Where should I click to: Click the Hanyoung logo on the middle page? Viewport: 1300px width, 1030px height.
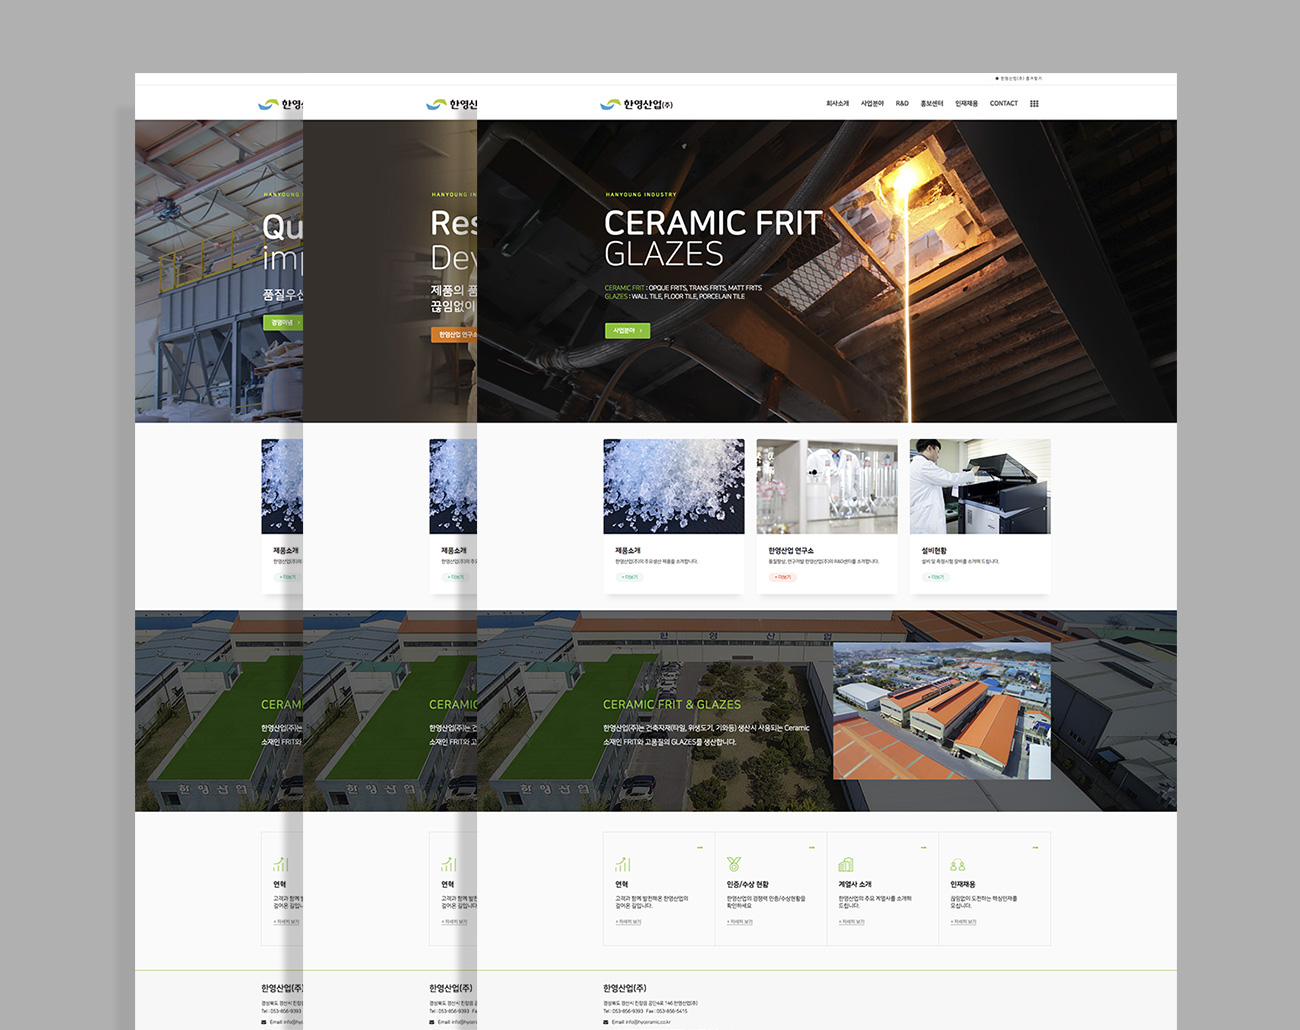452,104
